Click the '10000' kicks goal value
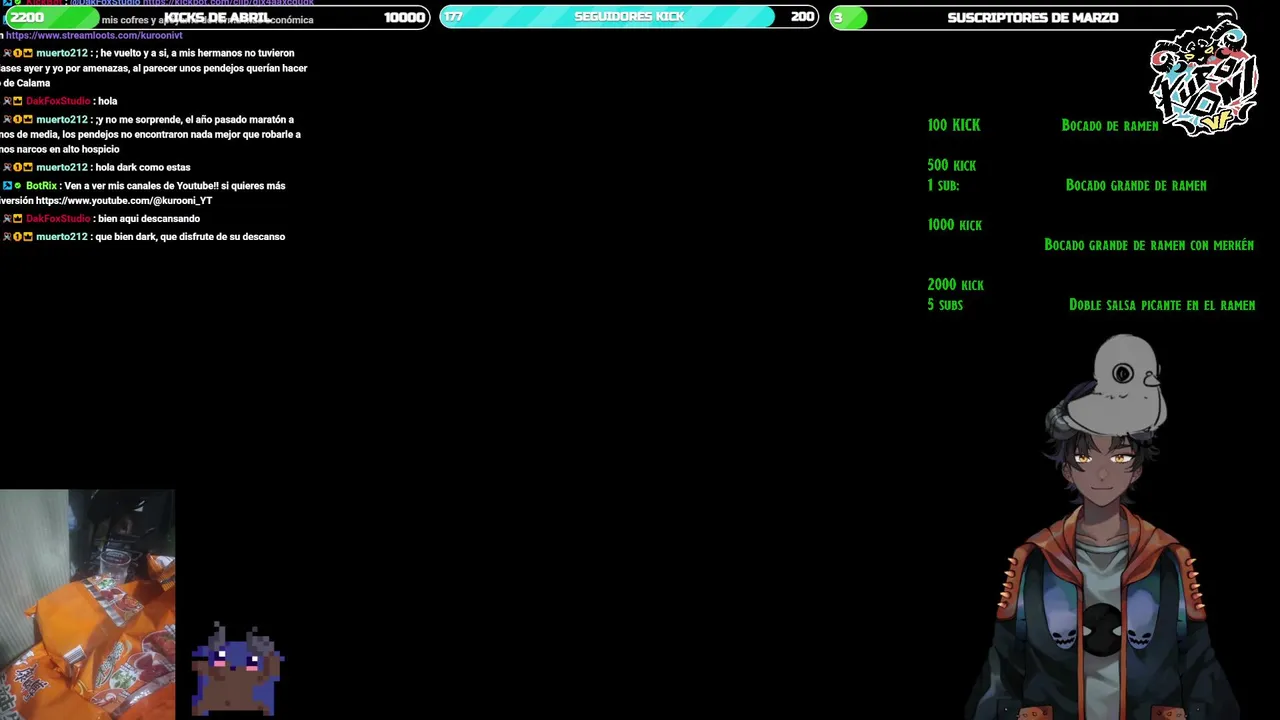 [404, 17]
